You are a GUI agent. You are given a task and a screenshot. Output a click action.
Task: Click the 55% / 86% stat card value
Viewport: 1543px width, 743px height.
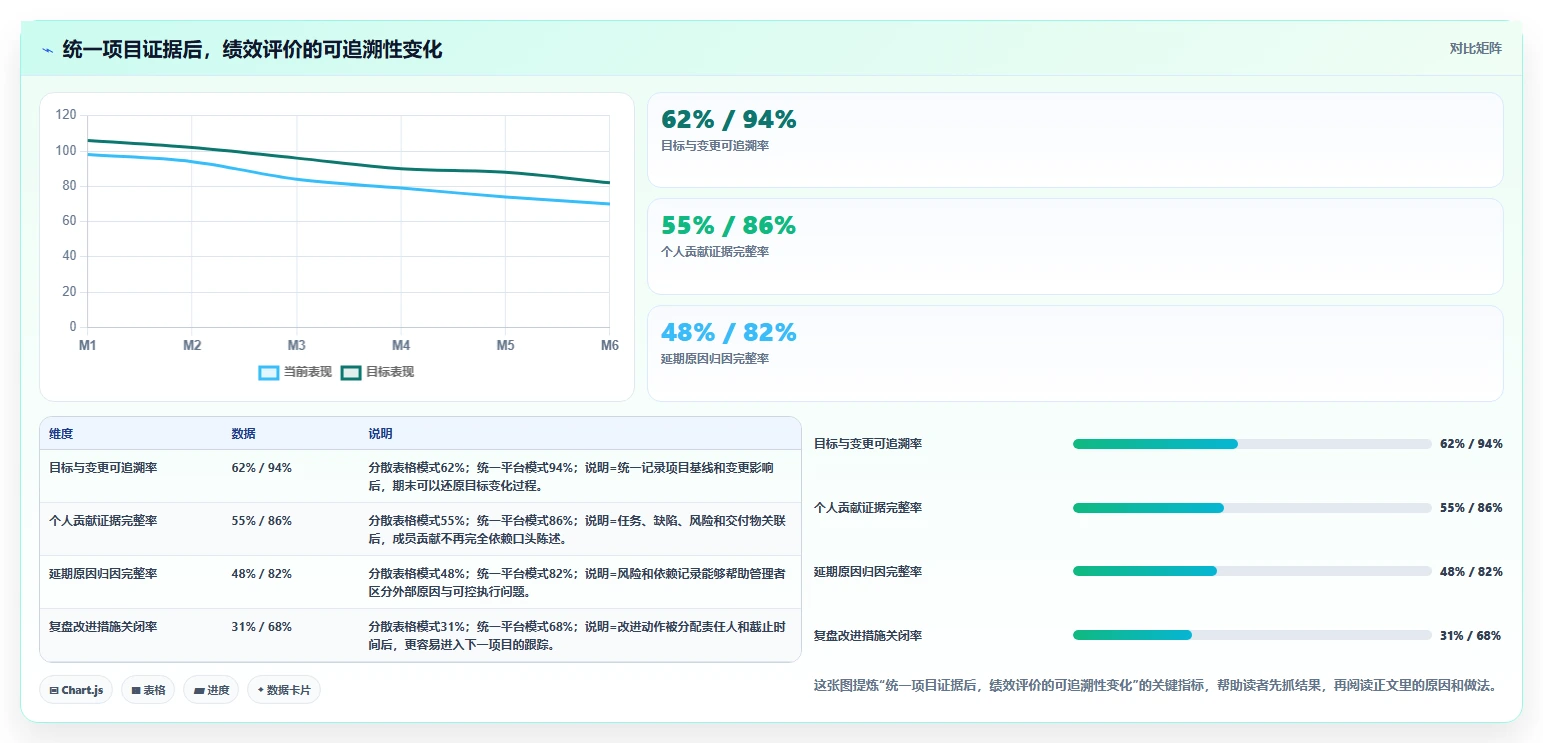[x=728, y=226]
